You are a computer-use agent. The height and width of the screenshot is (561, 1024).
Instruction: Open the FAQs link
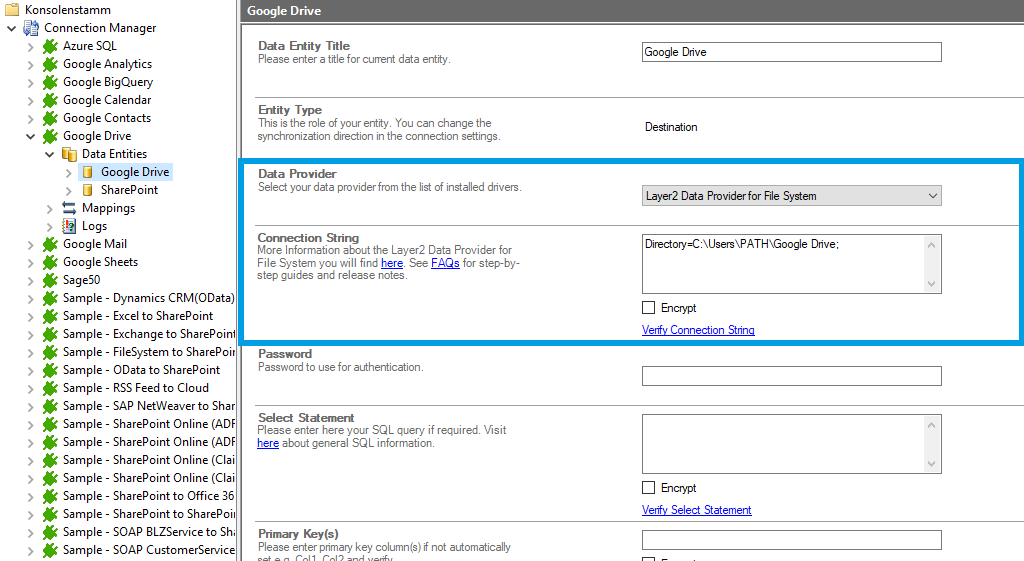pyautogui.click(x=445, y=263)
